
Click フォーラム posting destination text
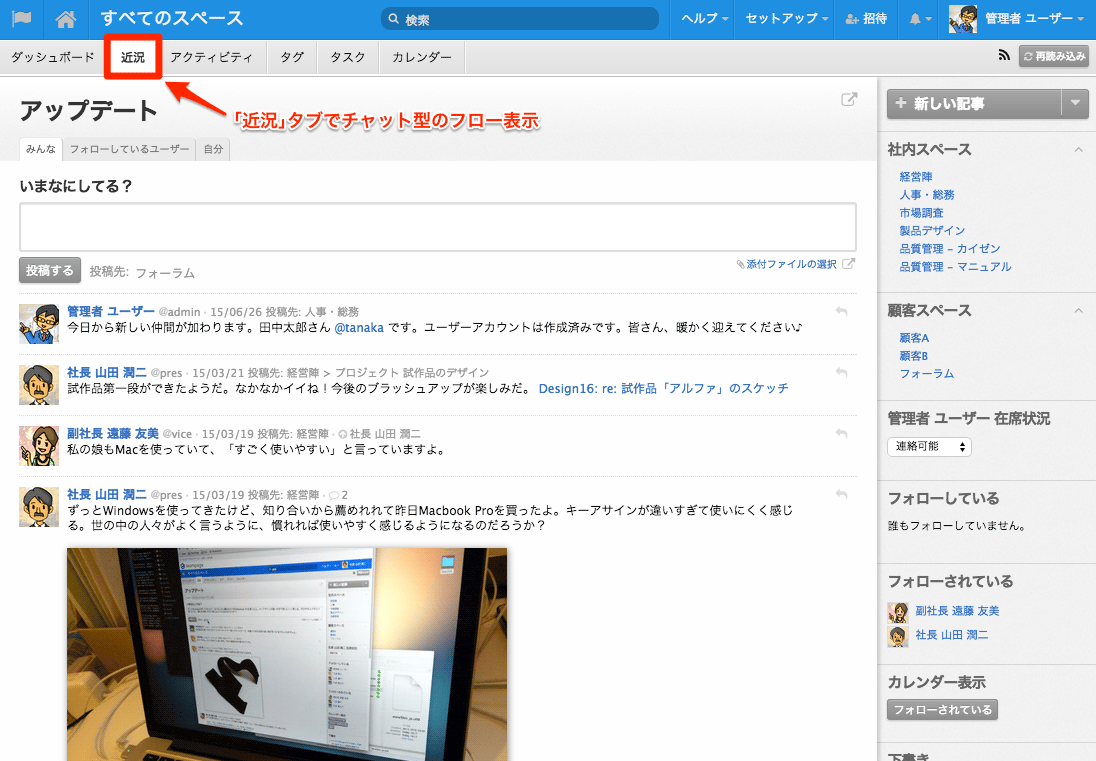pyautogui.click(x=165, y=273)
